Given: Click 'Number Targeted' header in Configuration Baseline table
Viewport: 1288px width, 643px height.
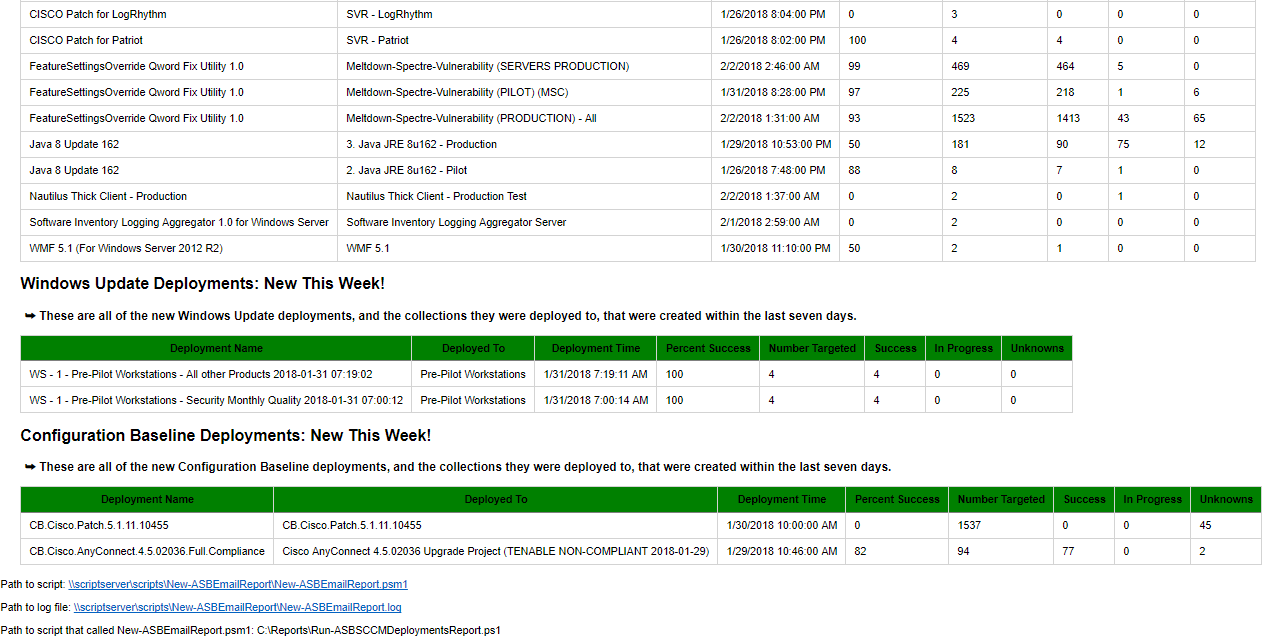Looking at the screenshot, I should point(1001,500).
